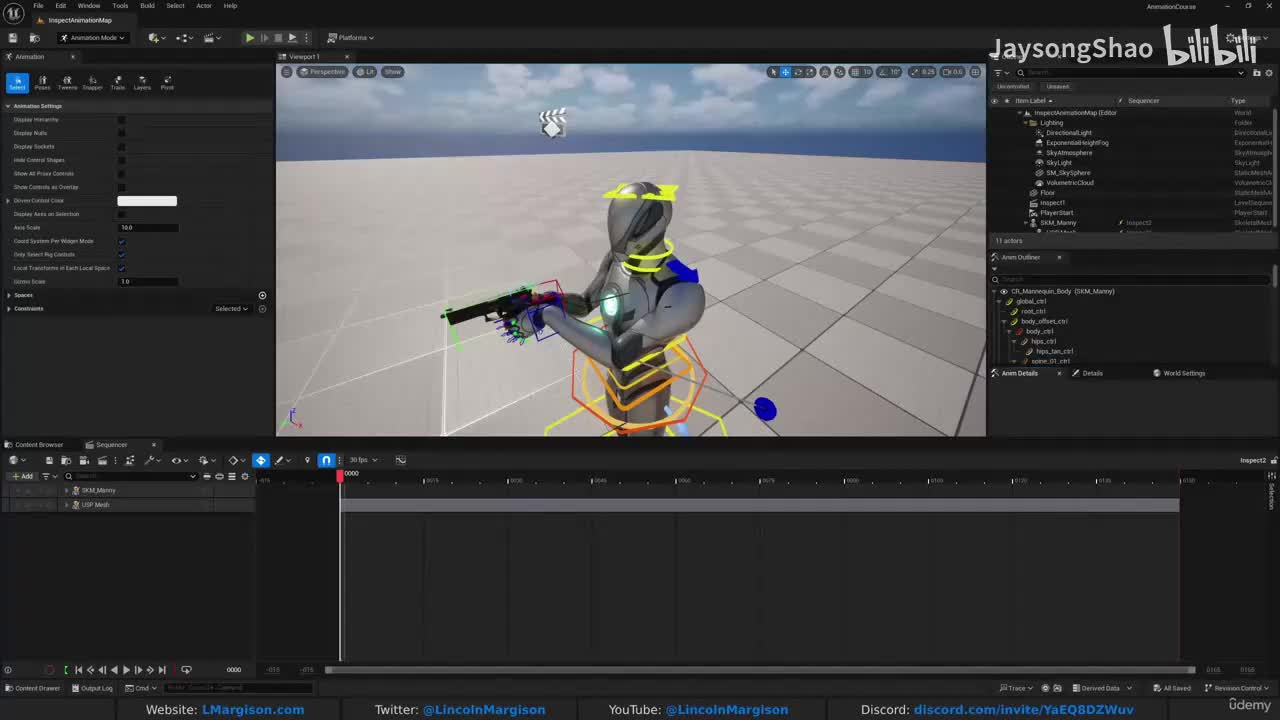Activate the Pivot tool

coord(167,82)
